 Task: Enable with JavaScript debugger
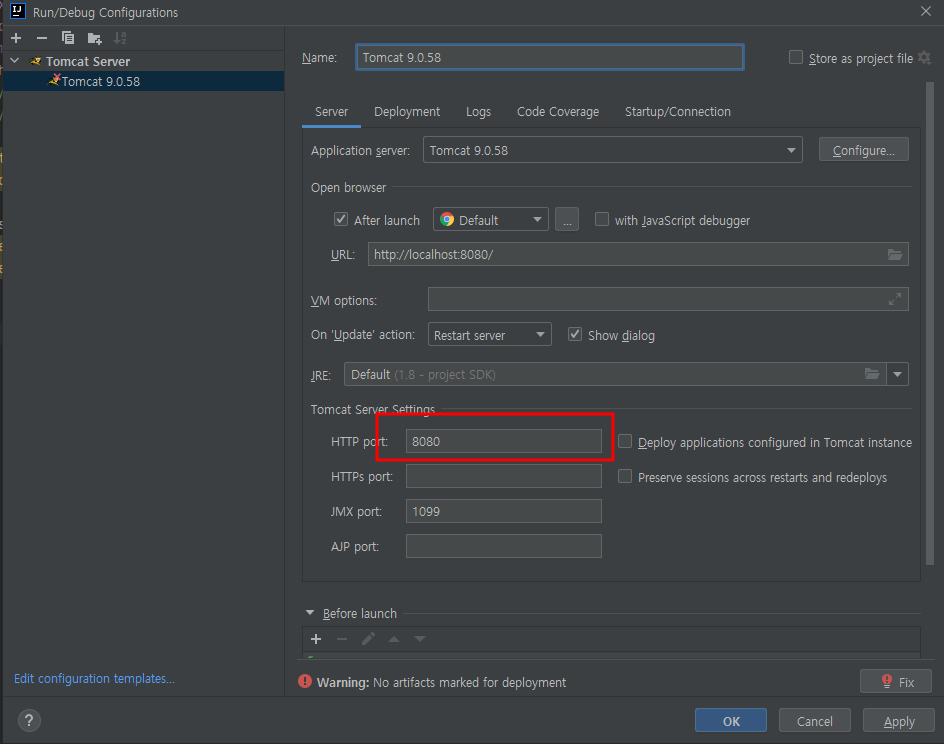pos(601,219)
